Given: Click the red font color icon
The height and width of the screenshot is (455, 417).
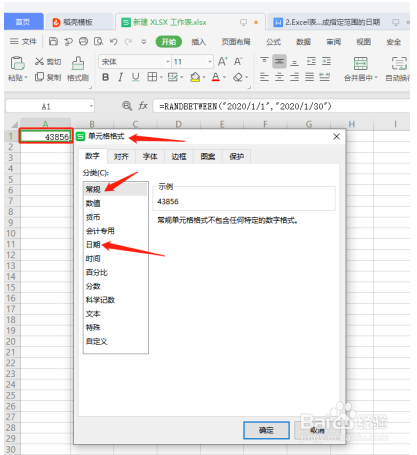Looking at the screenshot, I should 216,77.
